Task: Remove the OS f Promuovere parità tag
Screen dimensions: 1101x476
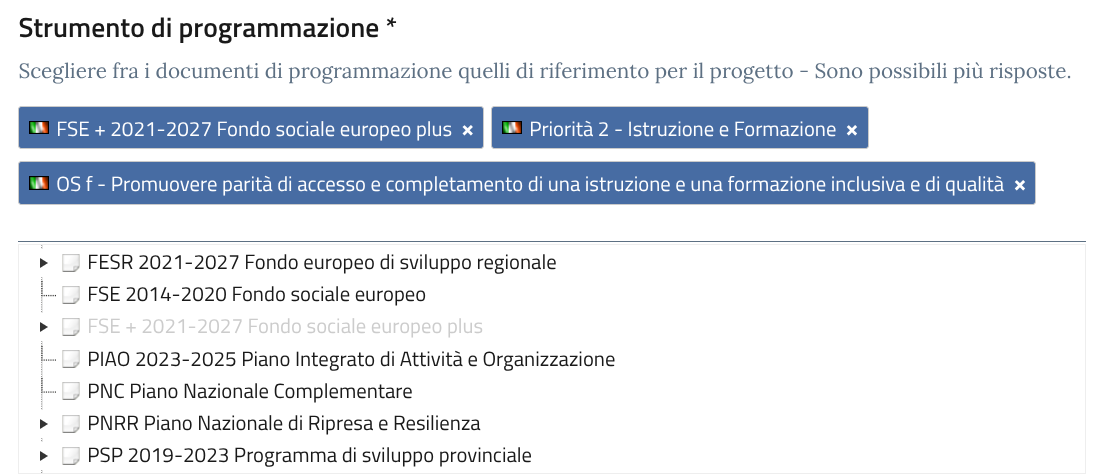Action: pos(1020,185)
